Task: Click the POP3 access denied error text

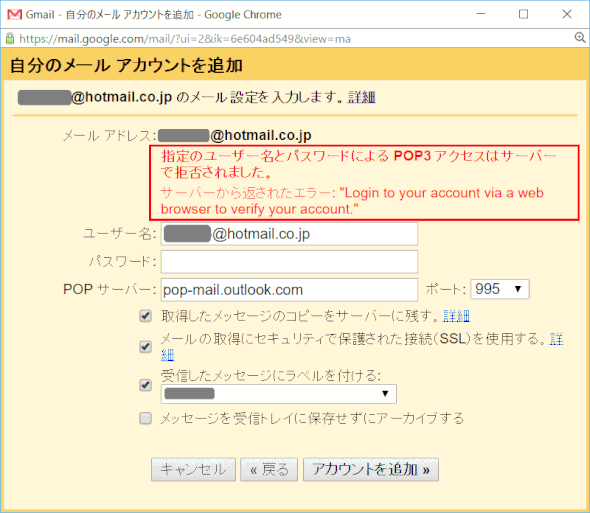Action: click(359, 164)
